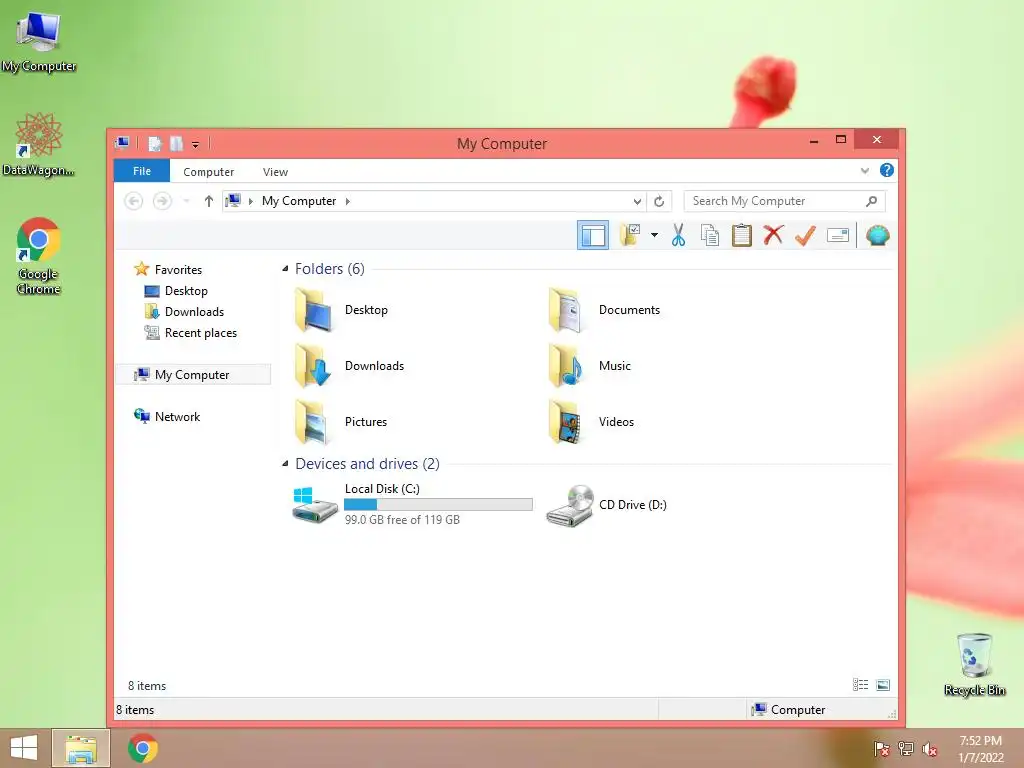This screenshot has height=768, width=1024.
Task: Expand the root arrow before My Computer breadcrumb
Action: (251, 201)
